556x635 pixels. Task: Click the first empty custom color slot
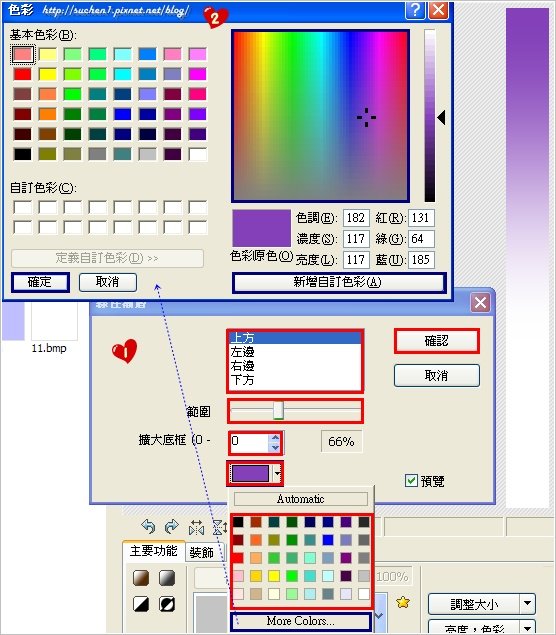(x=23, y=207)
